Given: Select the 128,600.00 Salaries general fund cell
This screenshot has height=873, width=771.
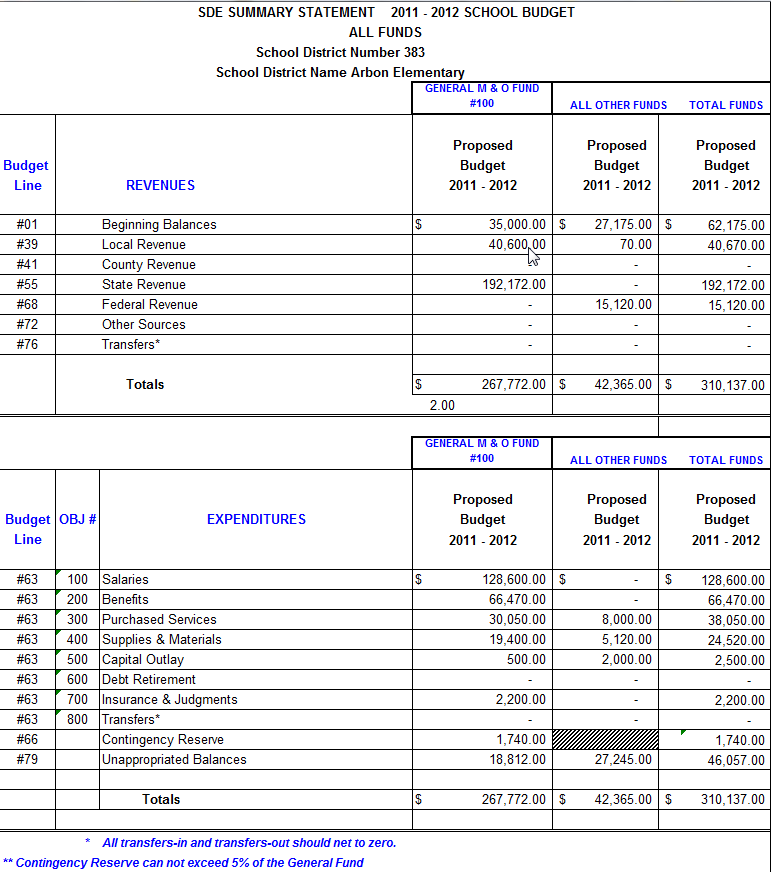Looking at the screenshot, I should [x=482, y=580].
